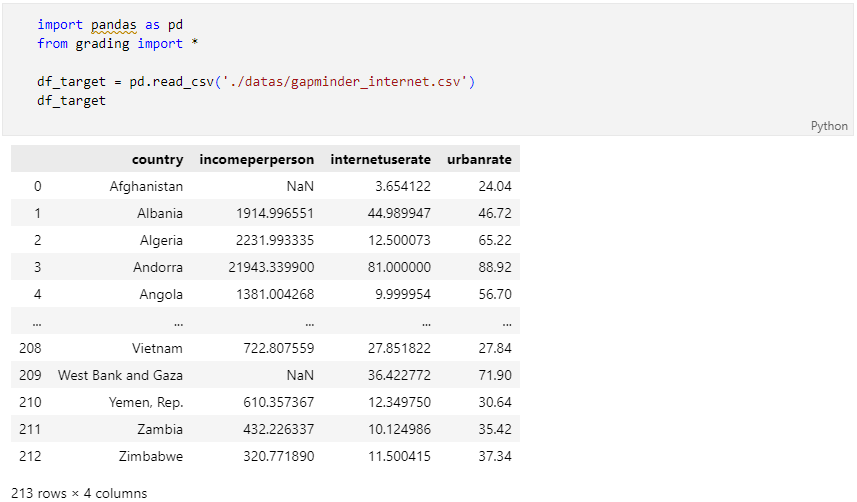Click the urban rate 88.92
857x502 pixels.
coord(495,267)
